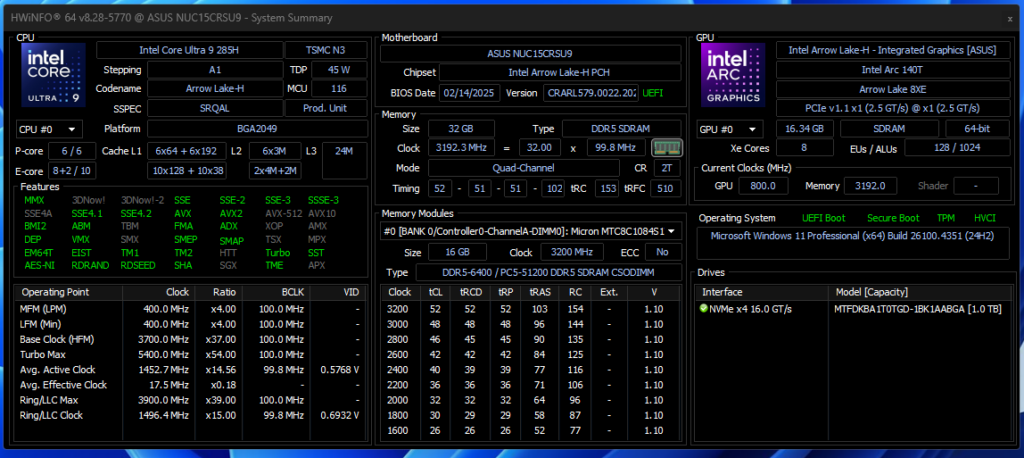The height and width of the screenshot is (458, 1024).
Task: Click the green NVMe drive status icon
Action: coord(703,308)
